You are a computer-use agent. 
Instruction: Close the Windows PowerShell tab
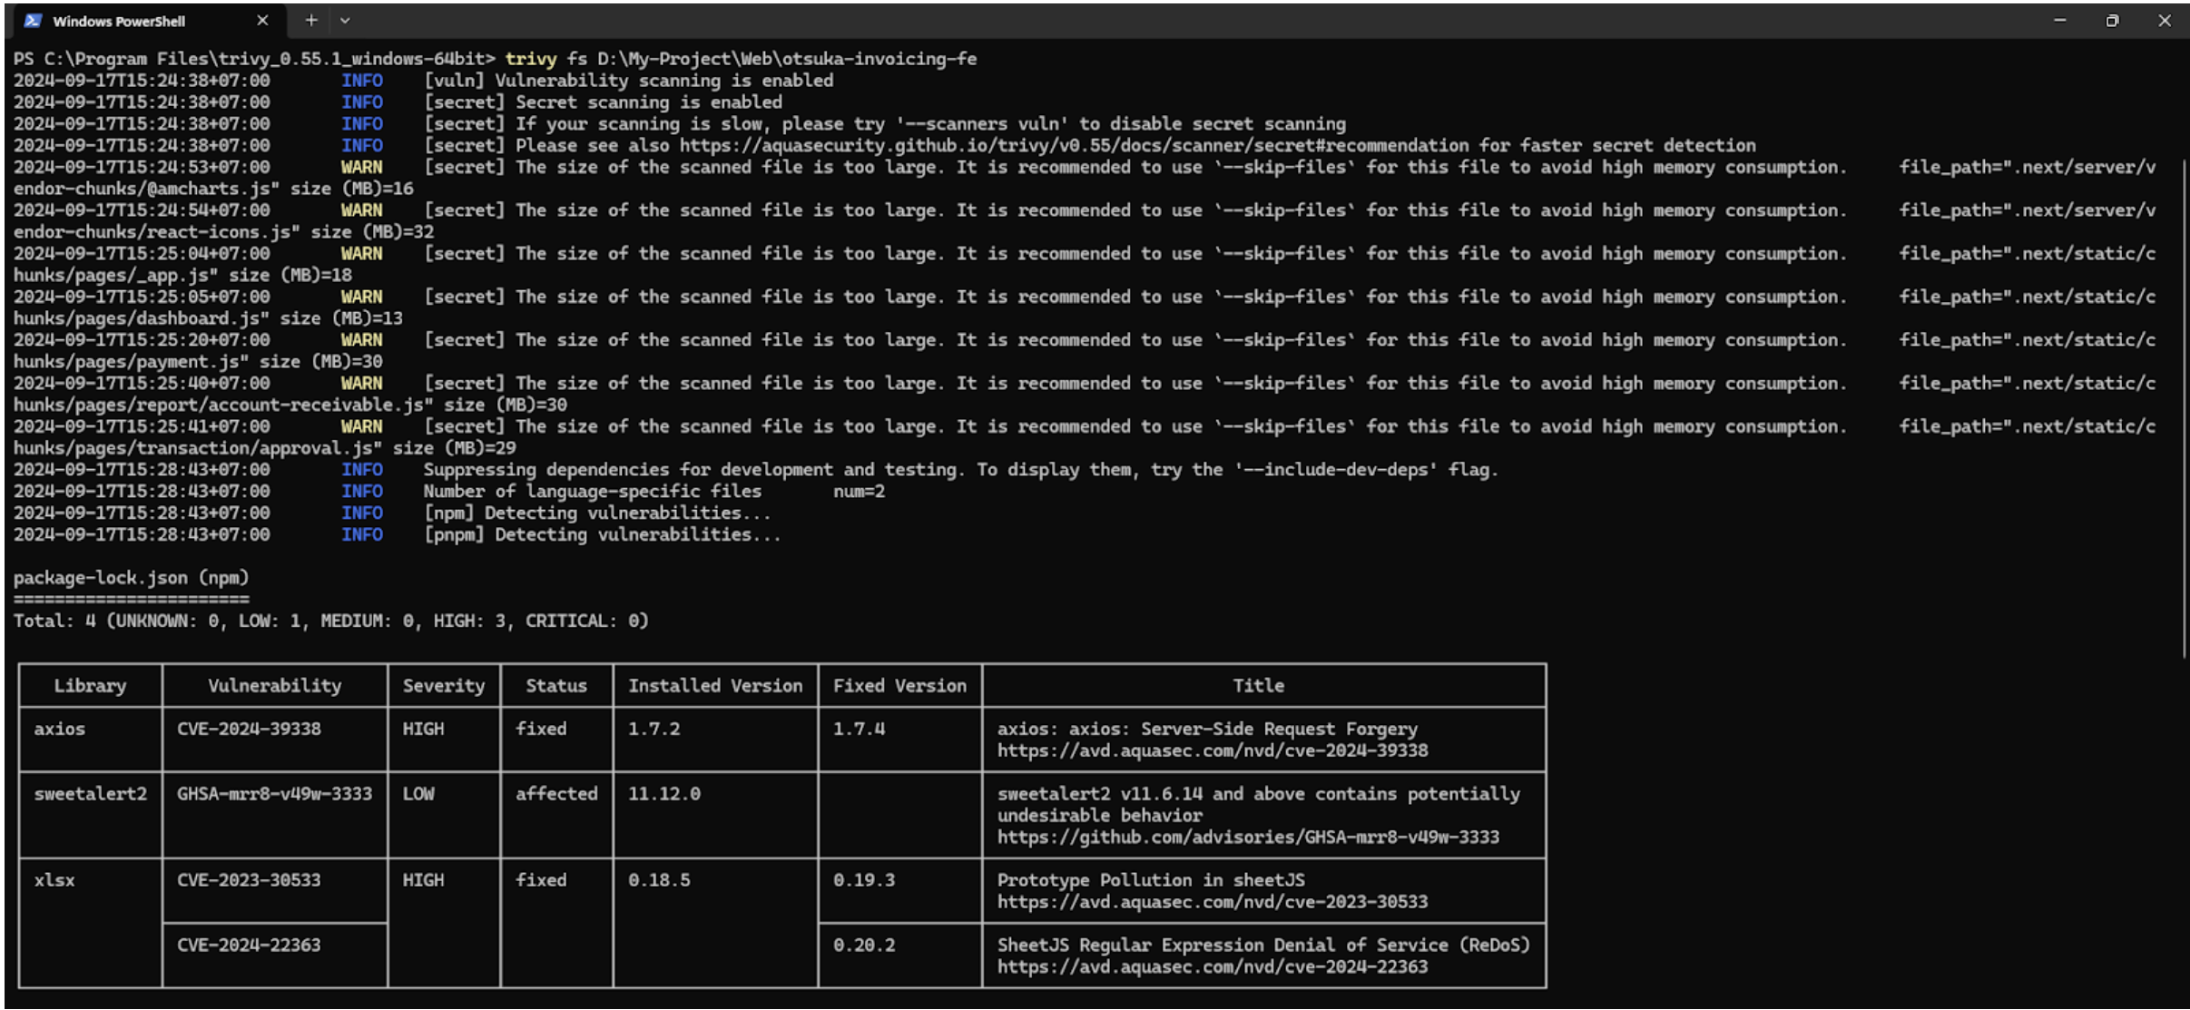pos(262,20)
